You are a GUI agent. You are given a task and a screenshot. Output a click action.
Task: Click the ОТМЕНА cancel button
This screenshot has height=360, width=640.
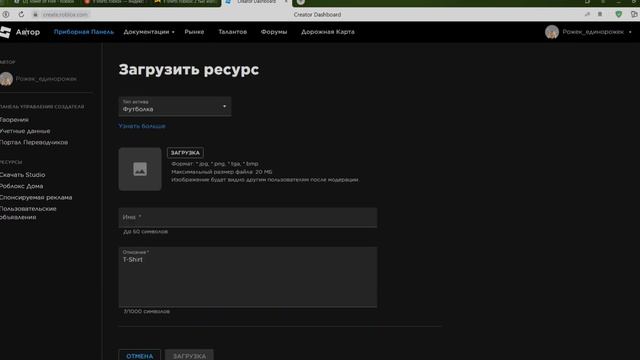[140, 356]
